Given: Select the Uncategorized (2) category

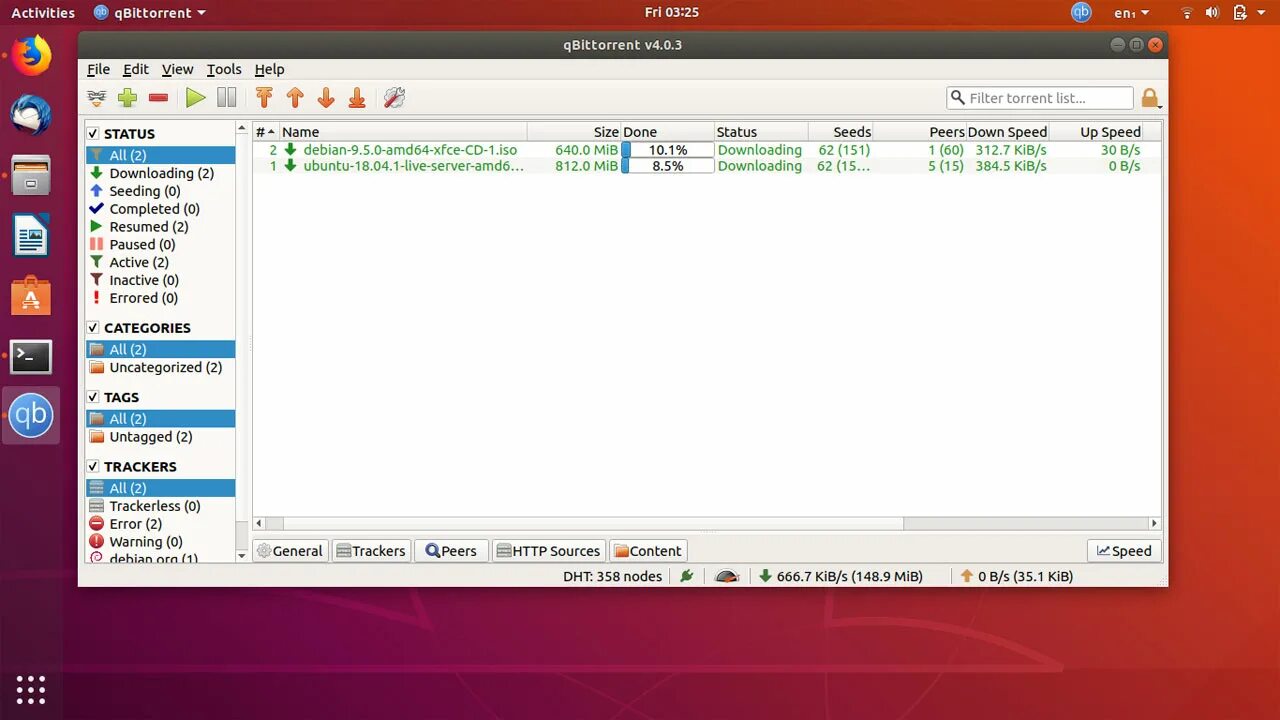Looking at the screenshot, I should (x=160, y=367).
